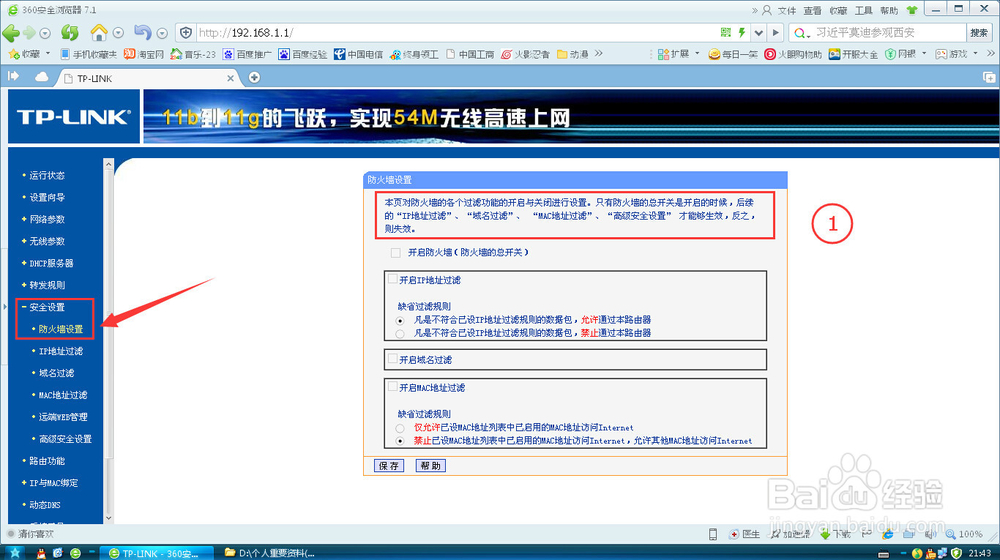The height and width of the screenshot is (560, 1000).
Task: Open the address bar history dropdown arrow
Action: (x=758, y=33)
